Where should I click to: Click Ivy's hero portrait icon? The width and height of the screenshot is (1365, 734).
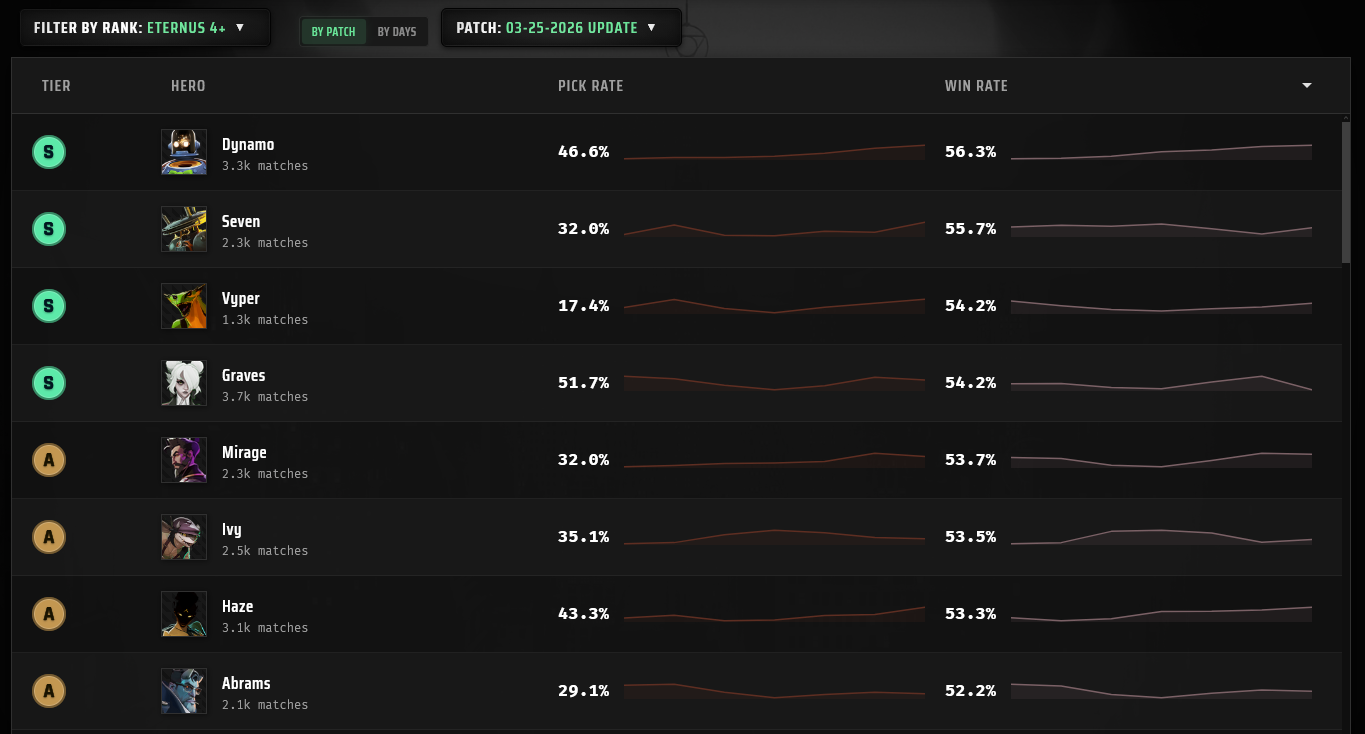pos(184,537)
